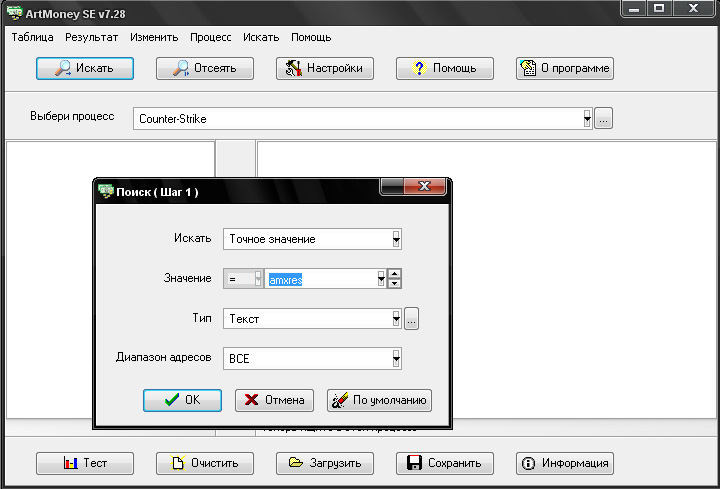Click the Информация info button
This screenshot has height=489, width=720.
point(565,463)
